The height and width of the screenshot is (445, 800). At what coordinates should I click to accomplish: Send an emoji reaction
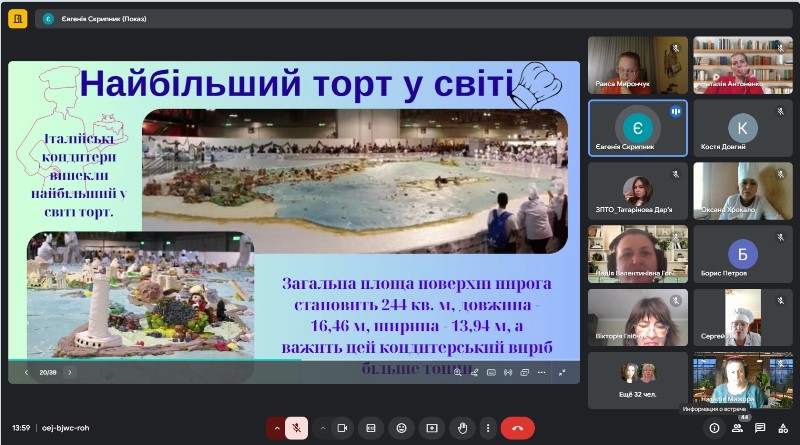pyautogui.click(x=402, y=428)
